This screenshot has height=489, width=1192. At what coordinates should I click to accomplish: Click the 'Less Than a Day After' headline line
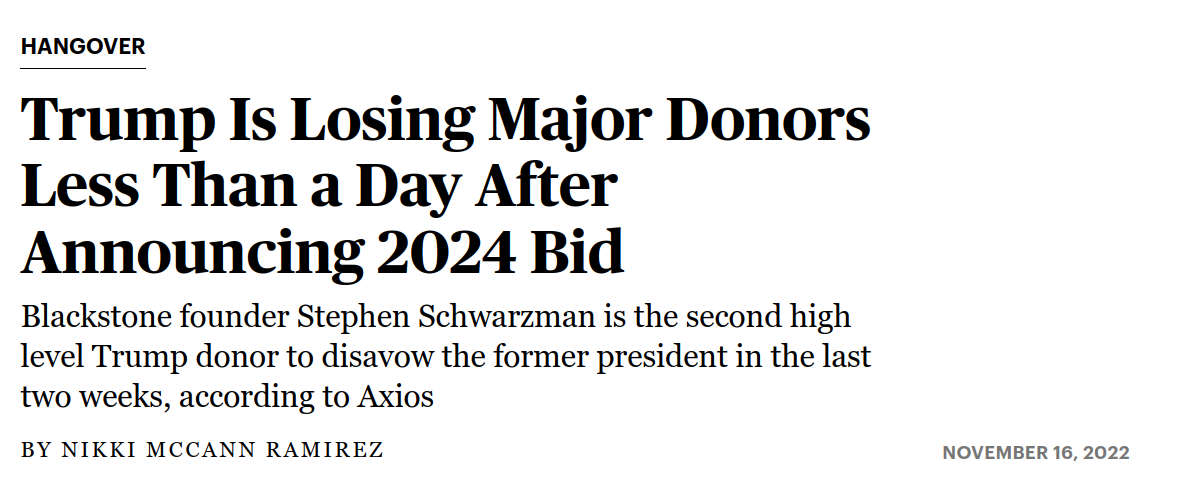[319, 186]
